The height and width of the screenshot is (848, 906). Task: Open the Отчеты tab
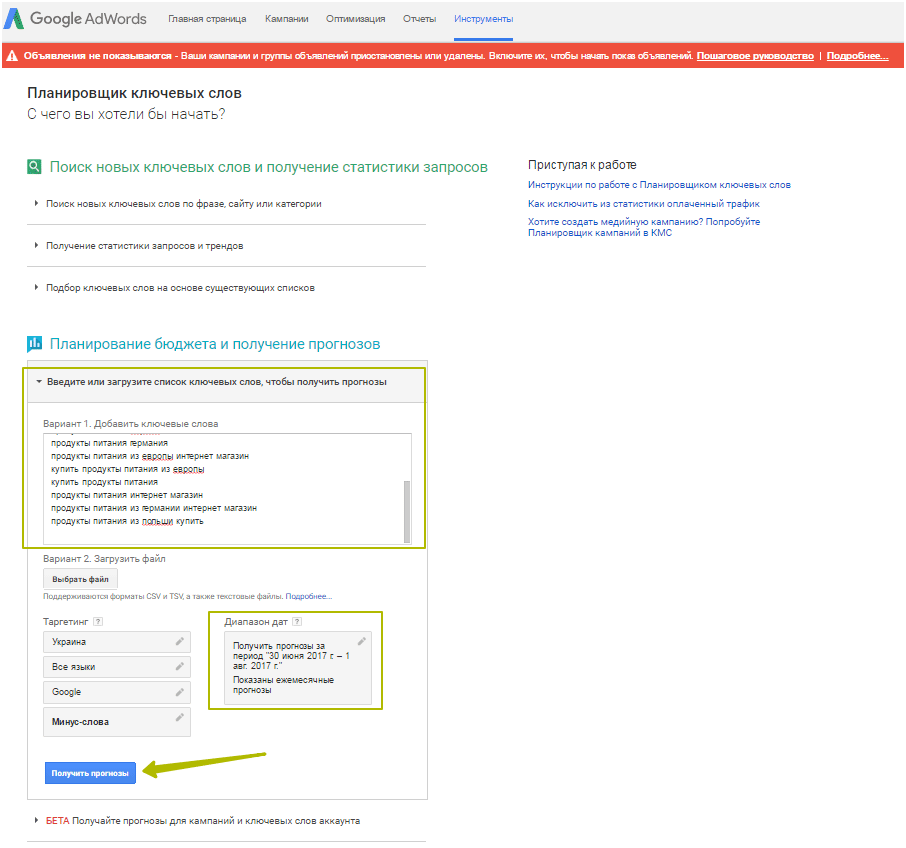coord(419,19)
